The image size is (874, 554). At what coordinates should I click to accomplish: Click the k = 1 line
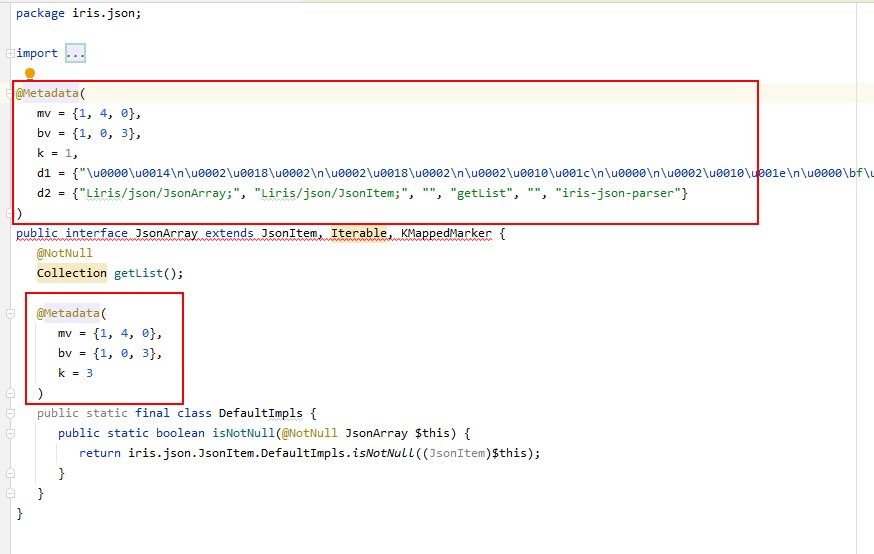coord(57,153)
